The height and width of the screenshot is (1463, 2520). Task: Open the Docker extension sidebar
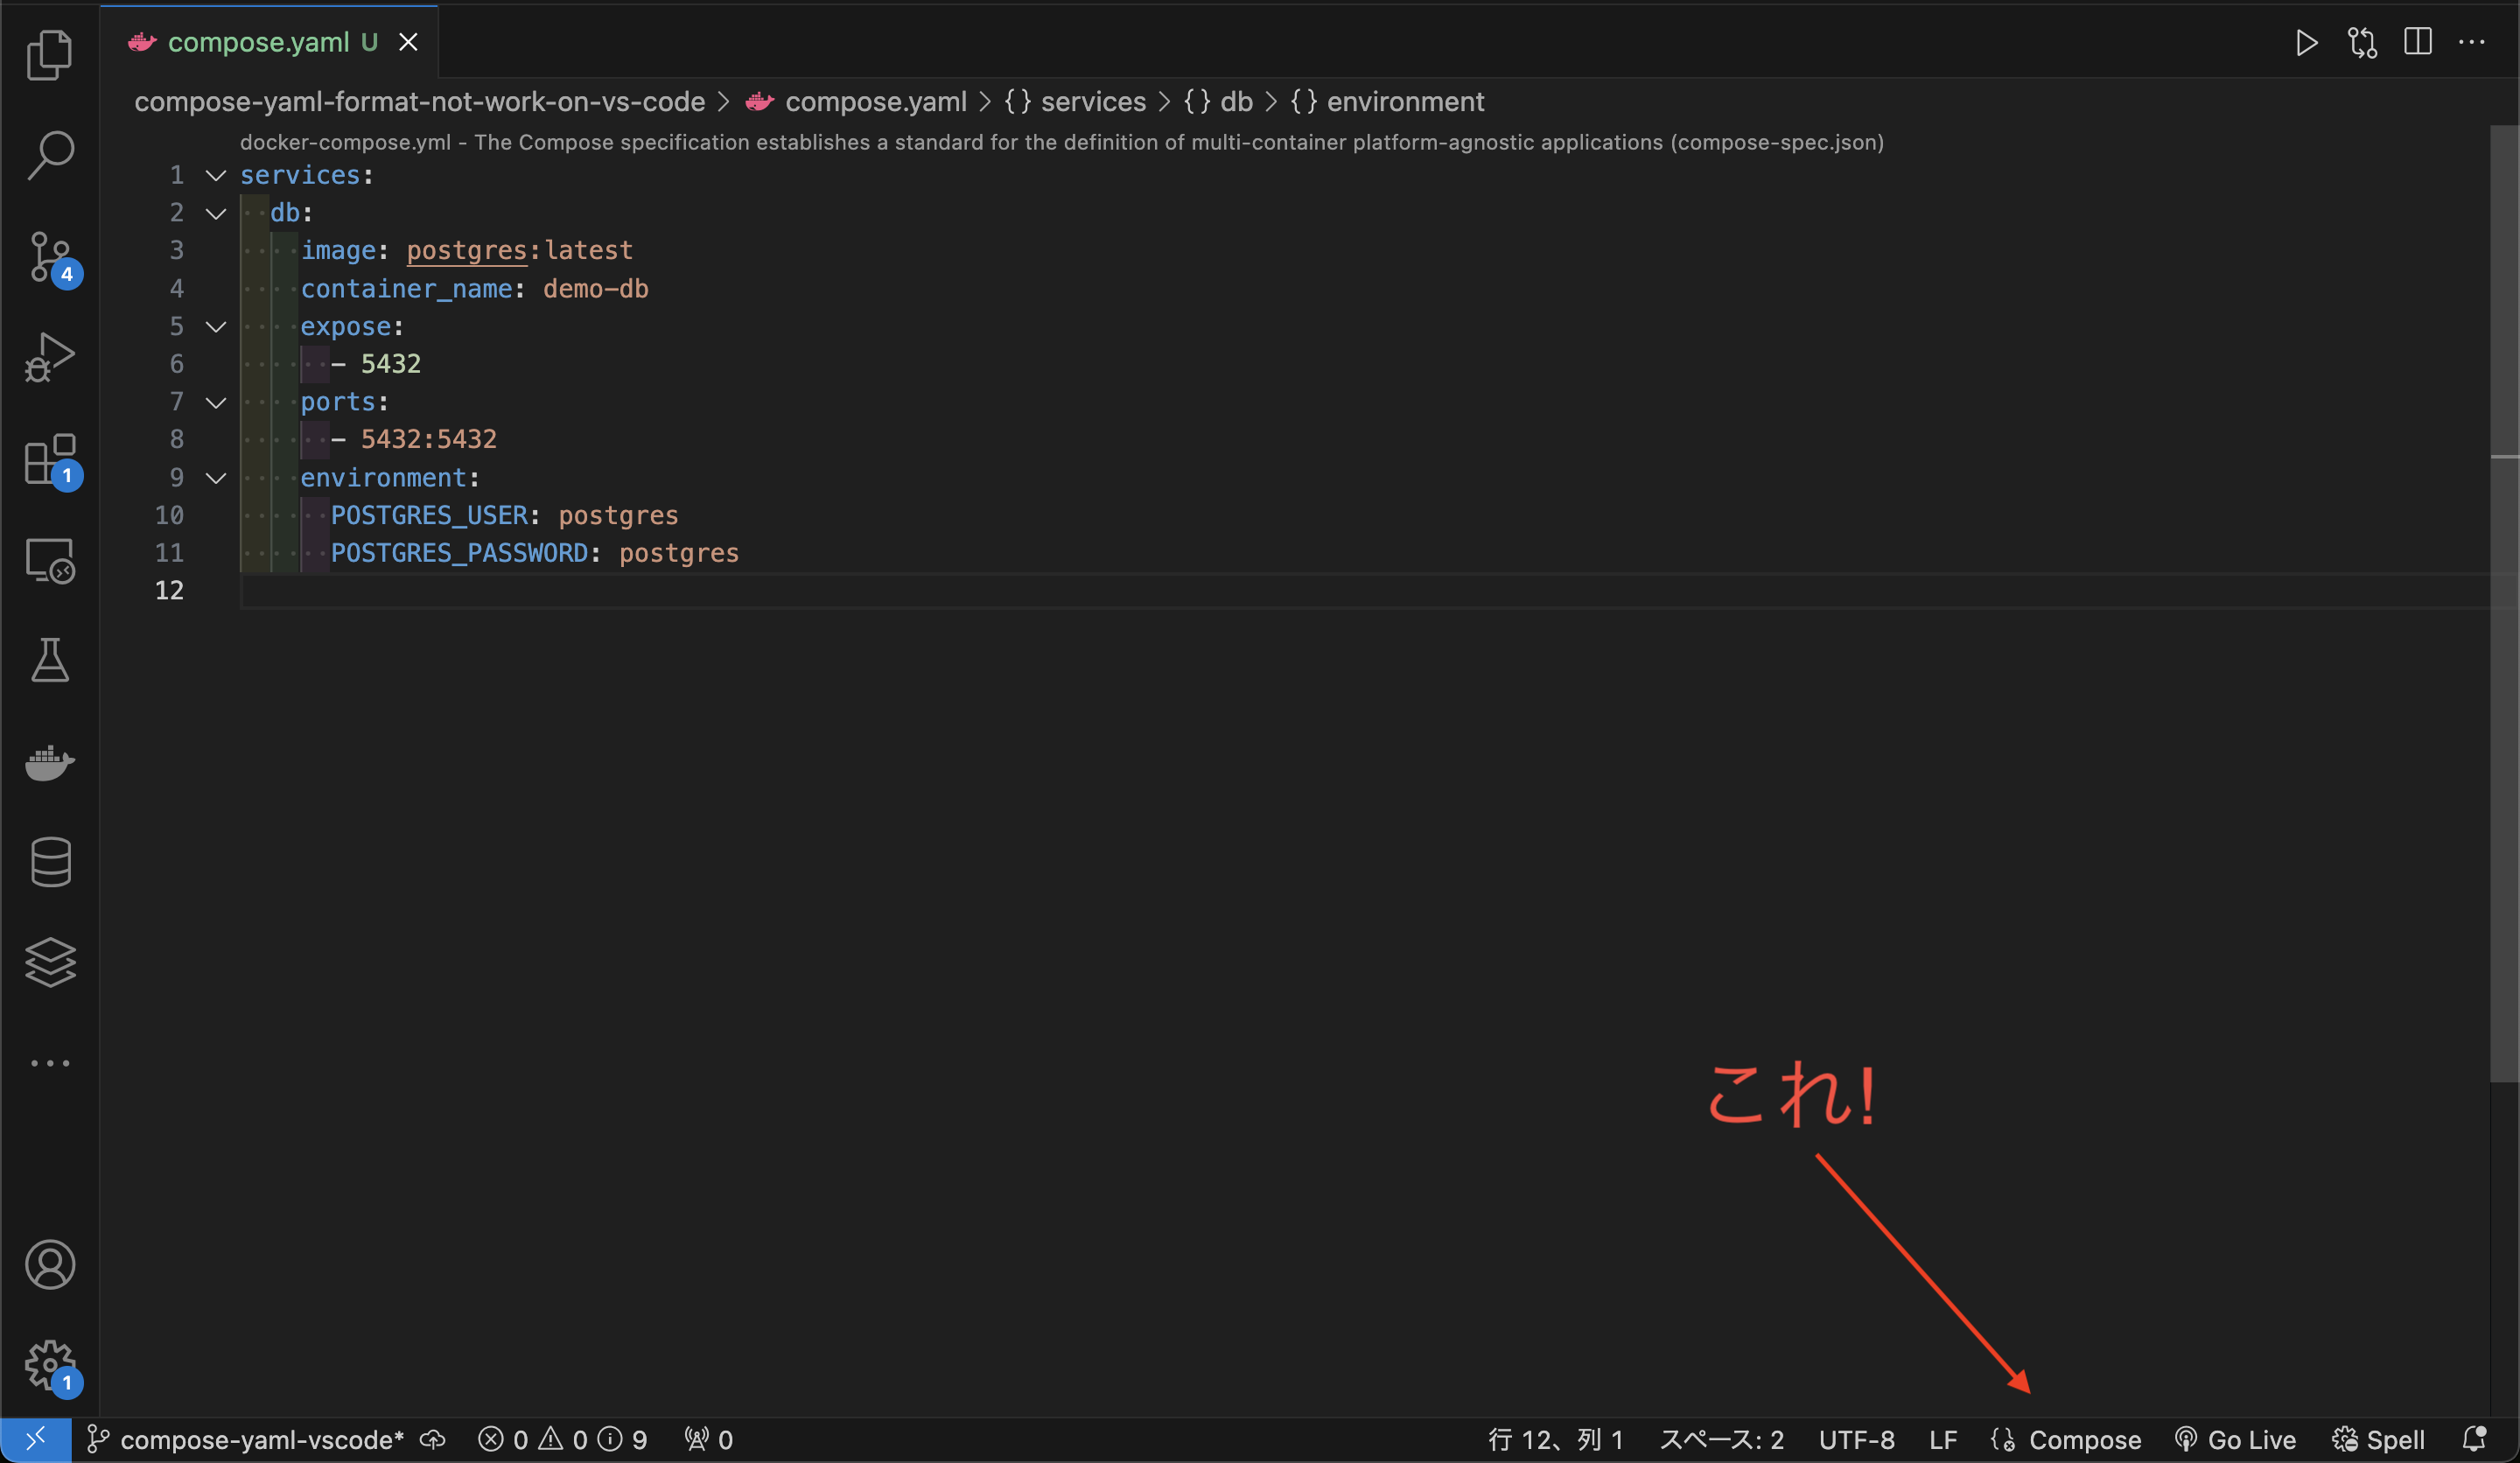49,763
